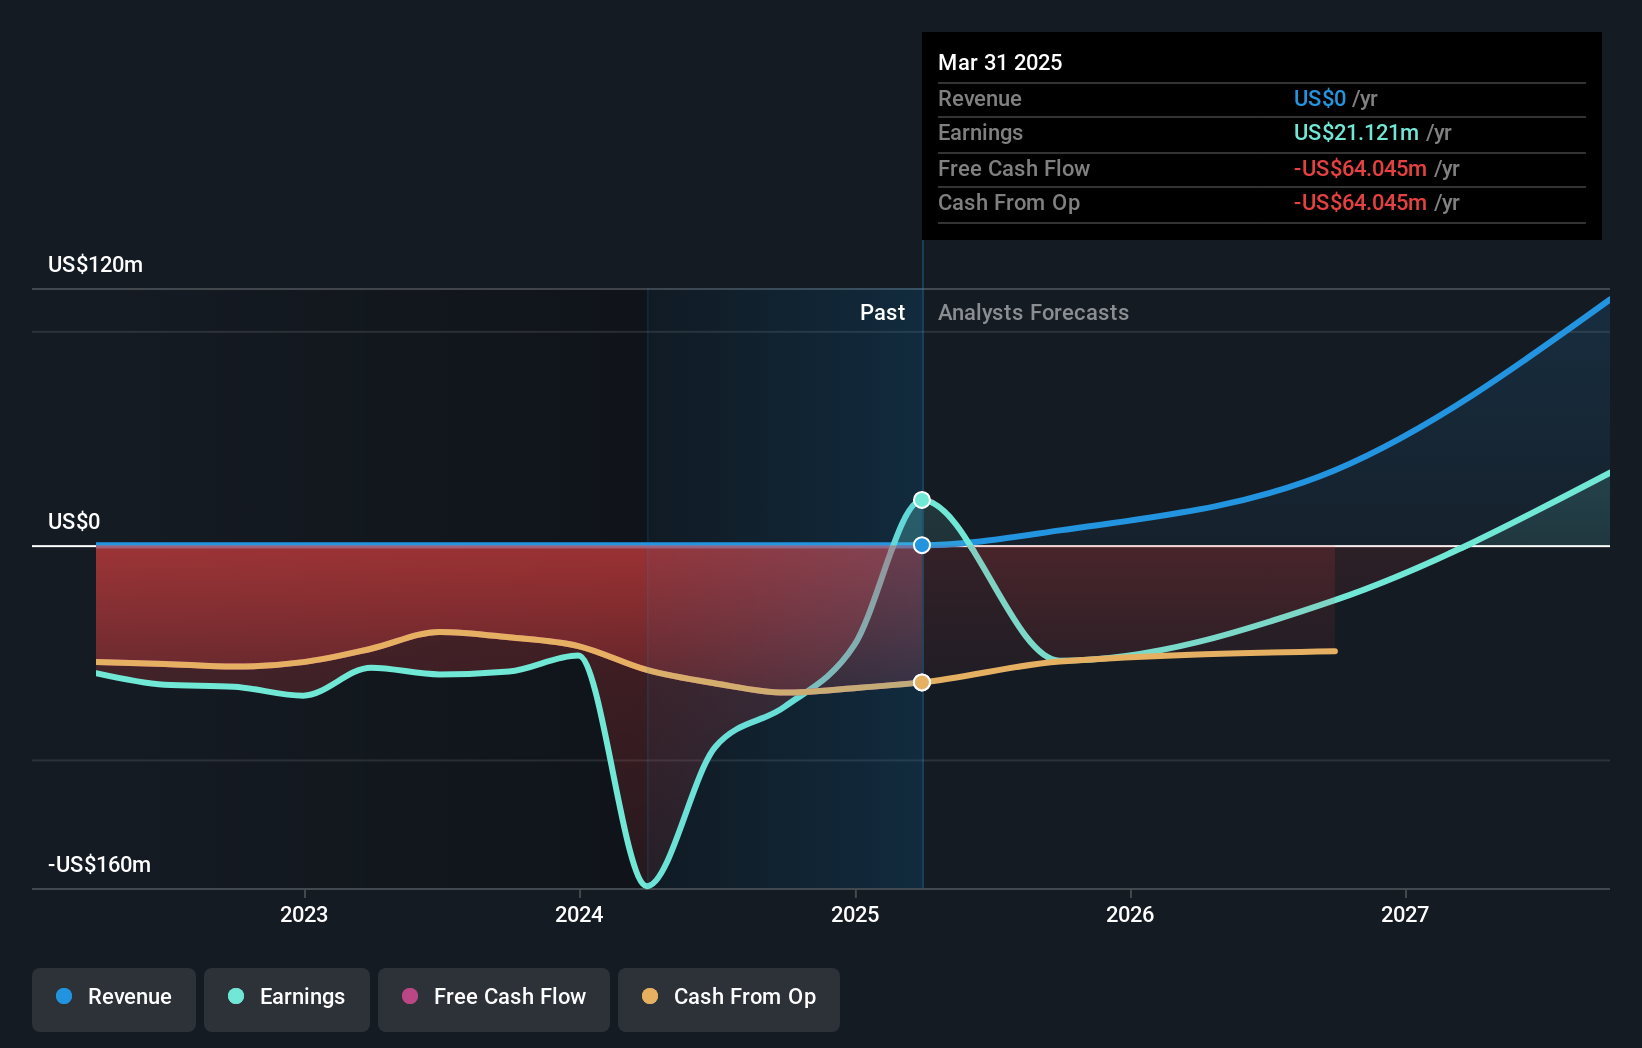Select the 2024 x-axis label
This screenshot has width=1642, height=1048.
click(579, 914)
